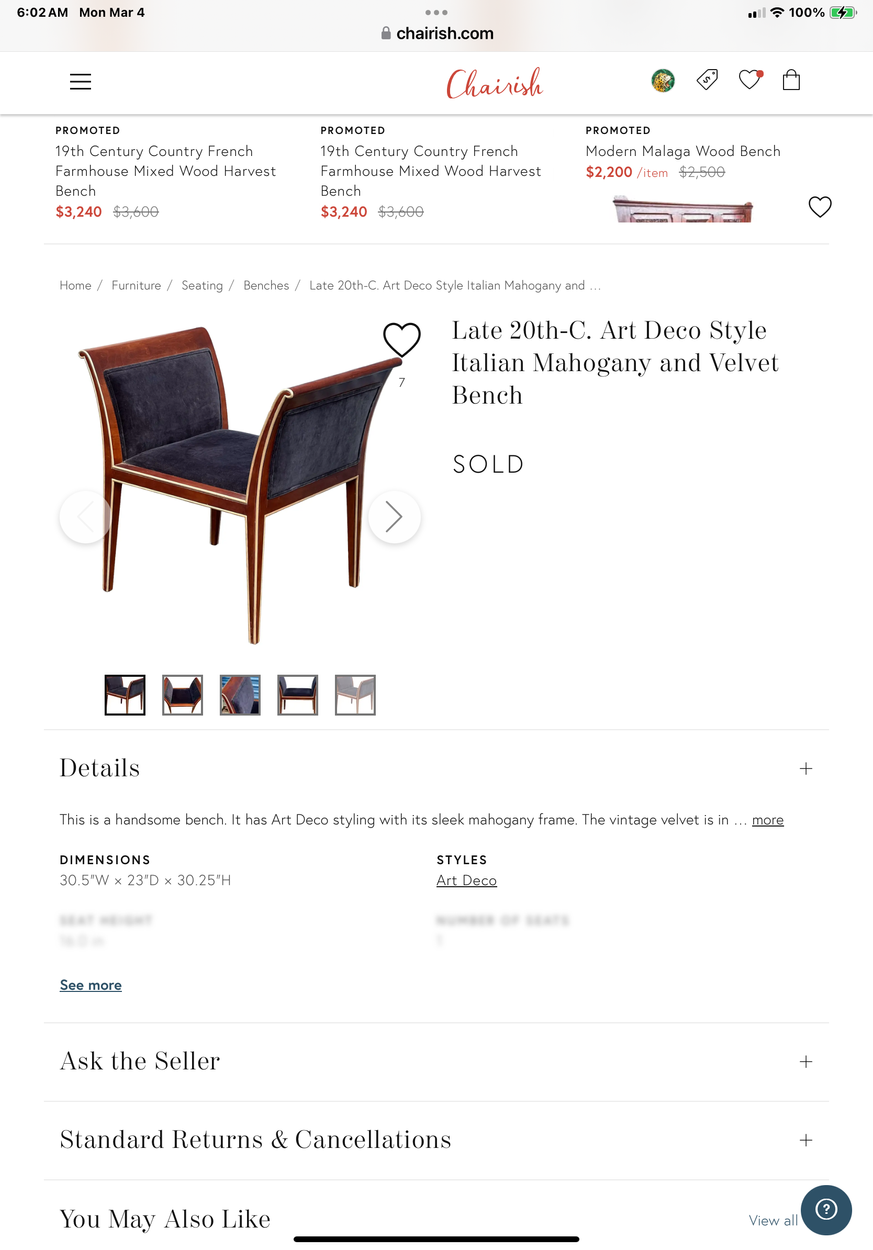Favorite the Modern Malaga Wood Bench

(x=820, y=207)
